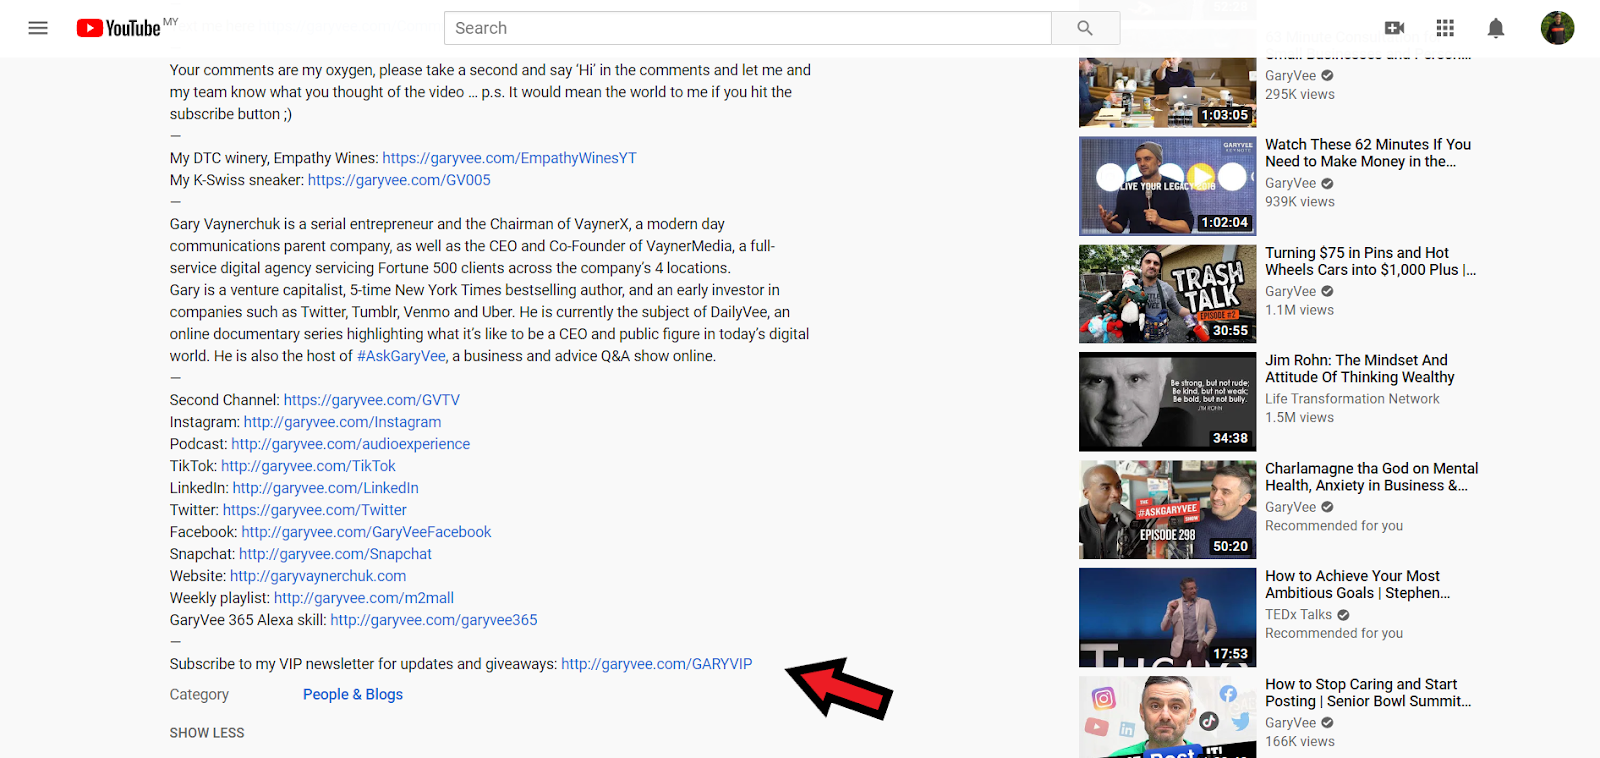1600x758 pixels.
Task: Open 'Turning $75 in Pins' video title
Action: 1370,261
